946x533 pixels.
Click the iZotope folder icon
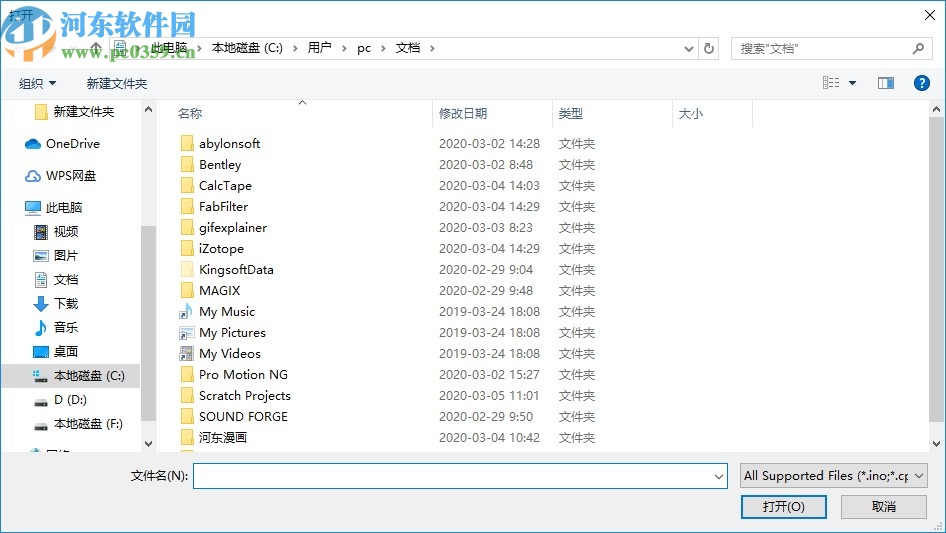click(187, 249)
